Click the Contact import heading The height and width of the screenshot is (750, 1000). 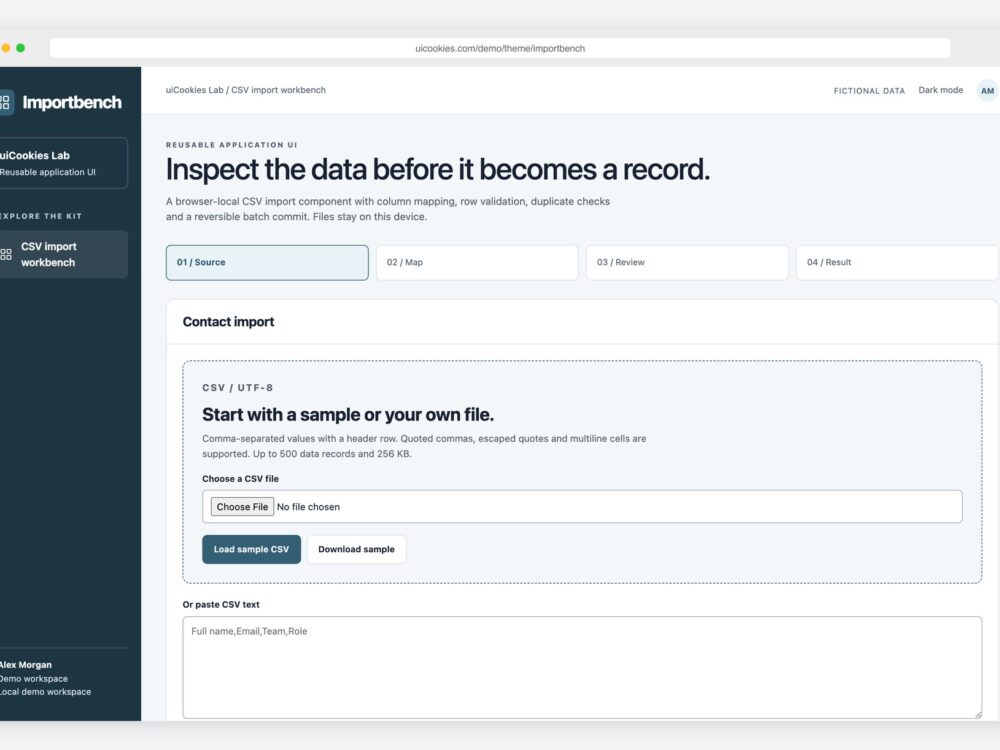[x=228, y=321]
